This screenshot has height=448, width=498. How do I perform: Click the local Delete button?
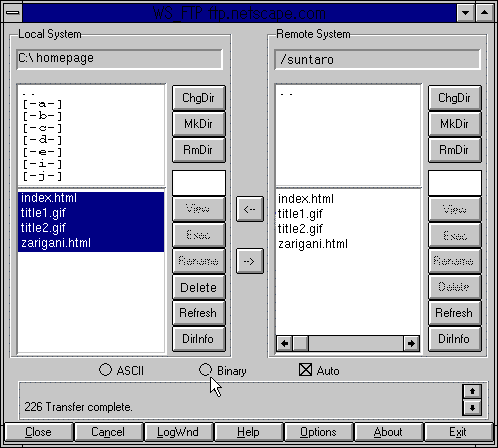[199, 287]
